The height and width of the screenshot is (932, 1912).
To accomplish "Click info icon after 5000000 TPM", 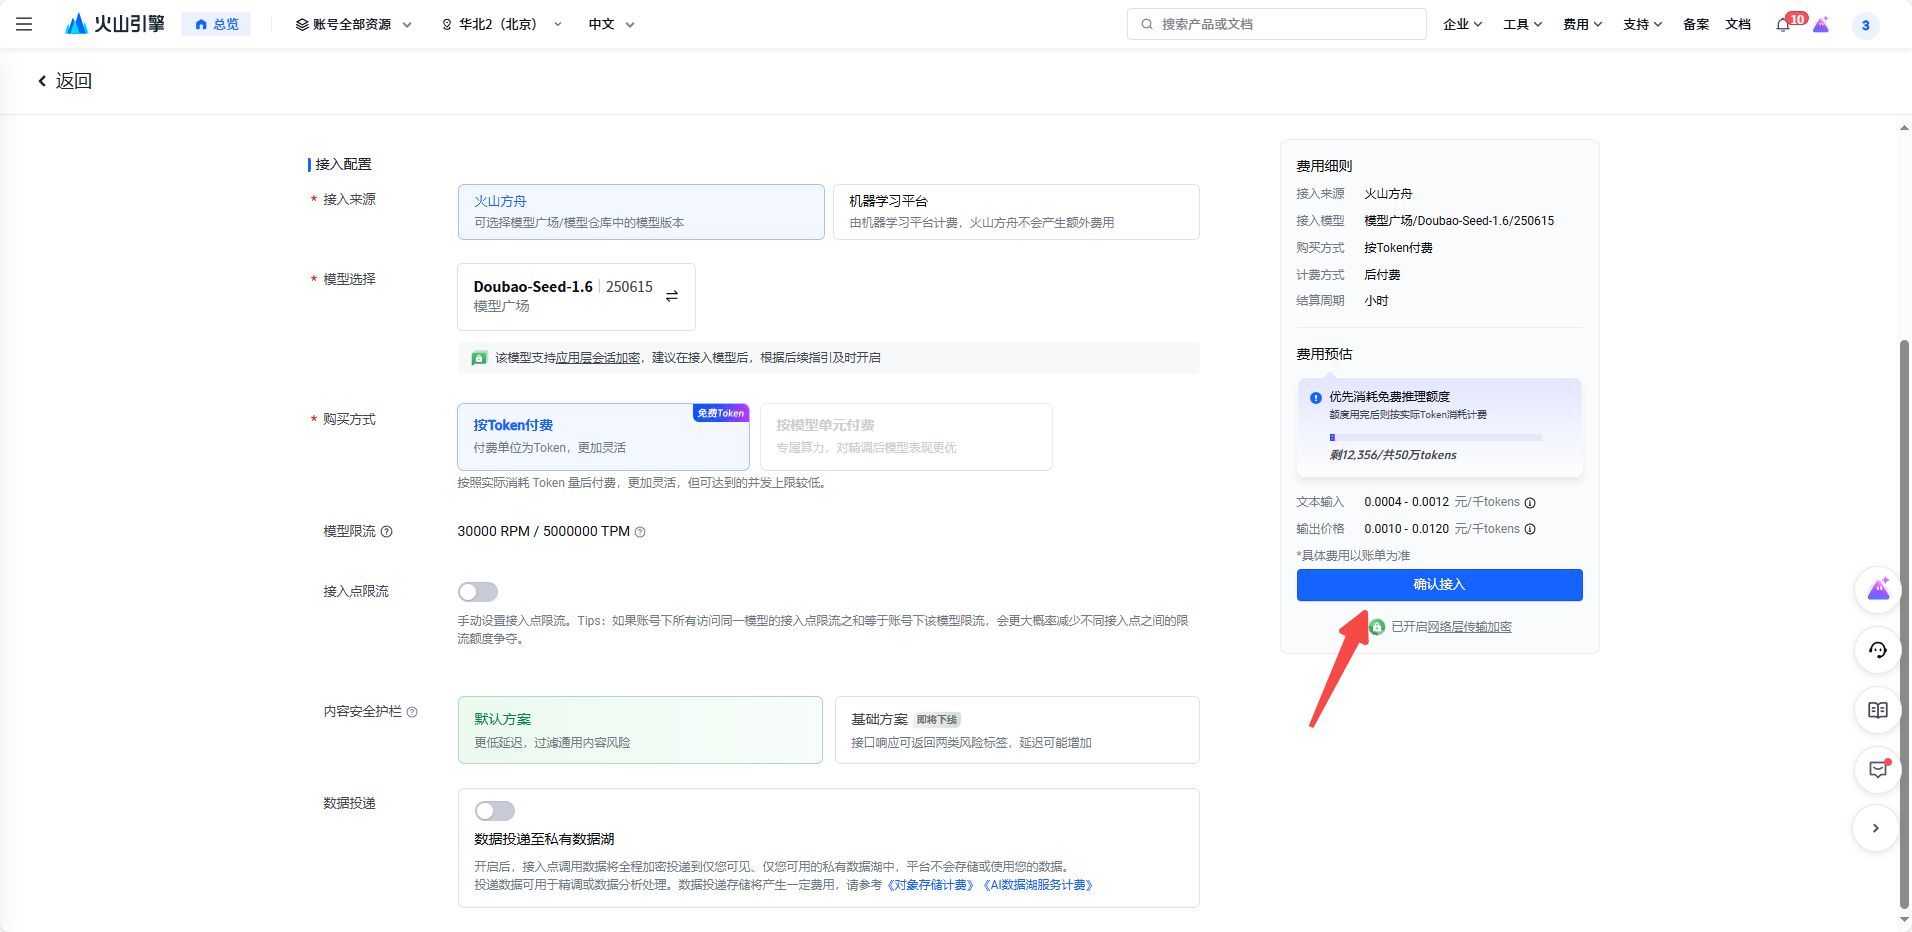I will coord(640,532).
